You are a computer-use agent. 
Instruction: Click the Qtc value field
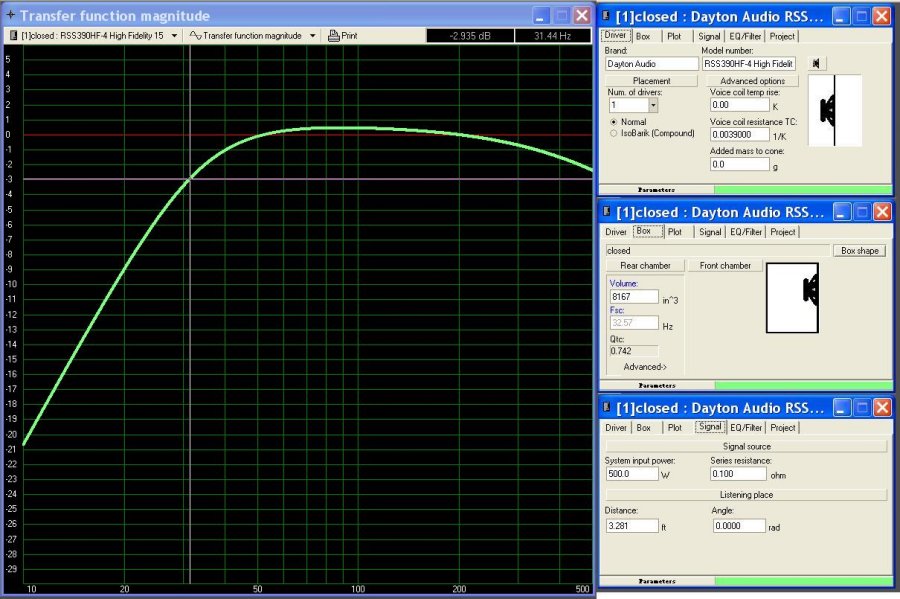634,351
